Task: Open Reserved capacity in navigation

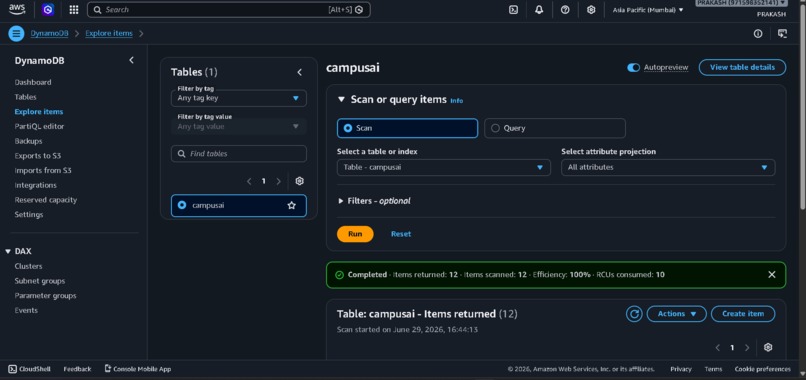Action: coord(45,200)
